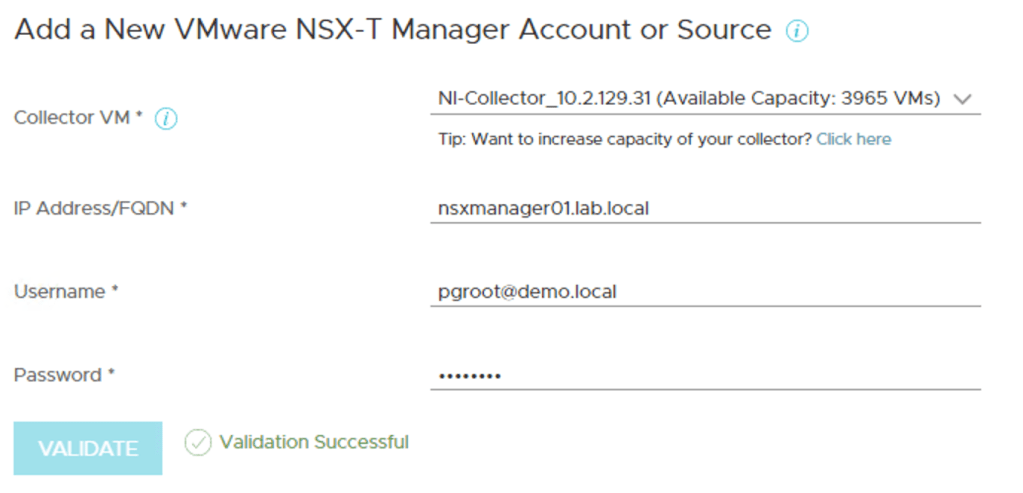This screenshot has width=1023, height=493.
Task: Click the required asterisk next to Password
Action: [x=112, y=374]
